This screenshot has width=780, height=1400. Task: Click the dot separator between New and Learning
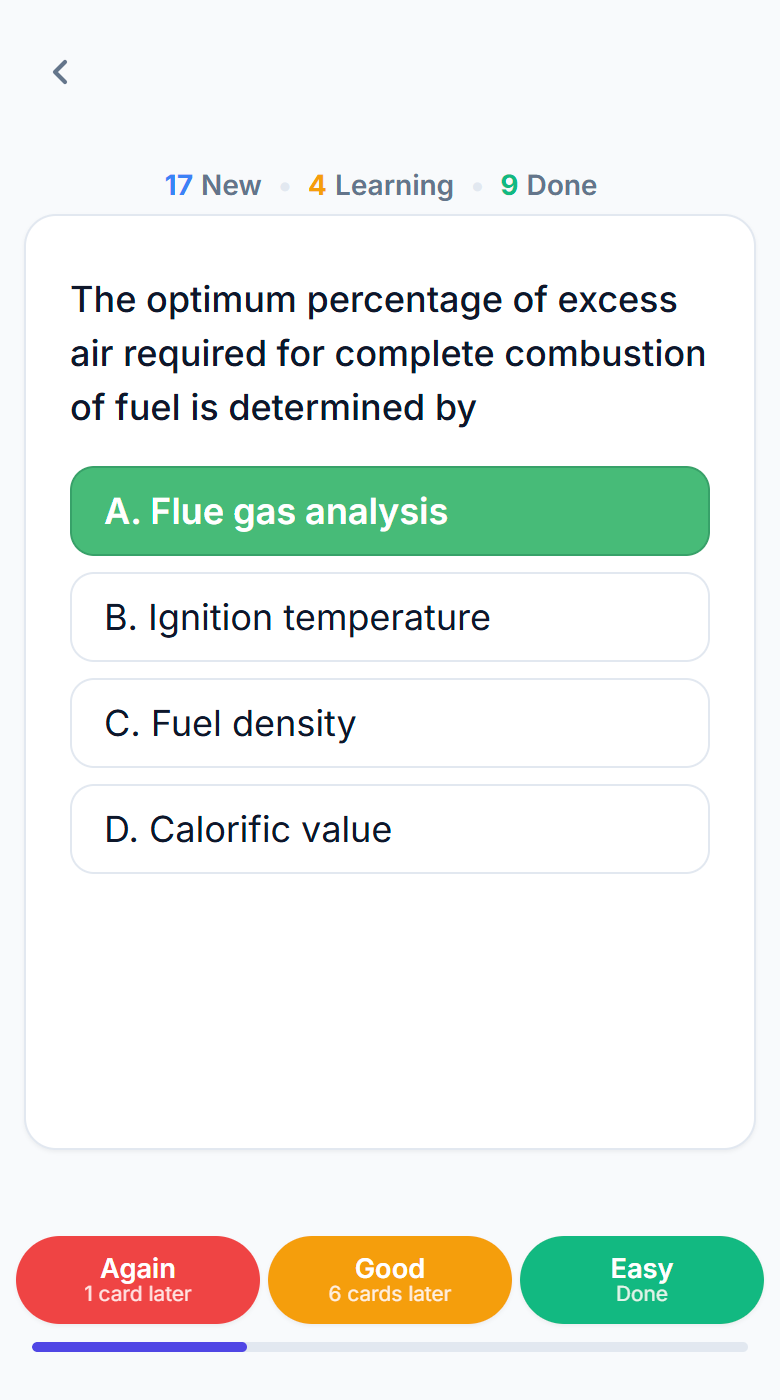tap(285, 187)
